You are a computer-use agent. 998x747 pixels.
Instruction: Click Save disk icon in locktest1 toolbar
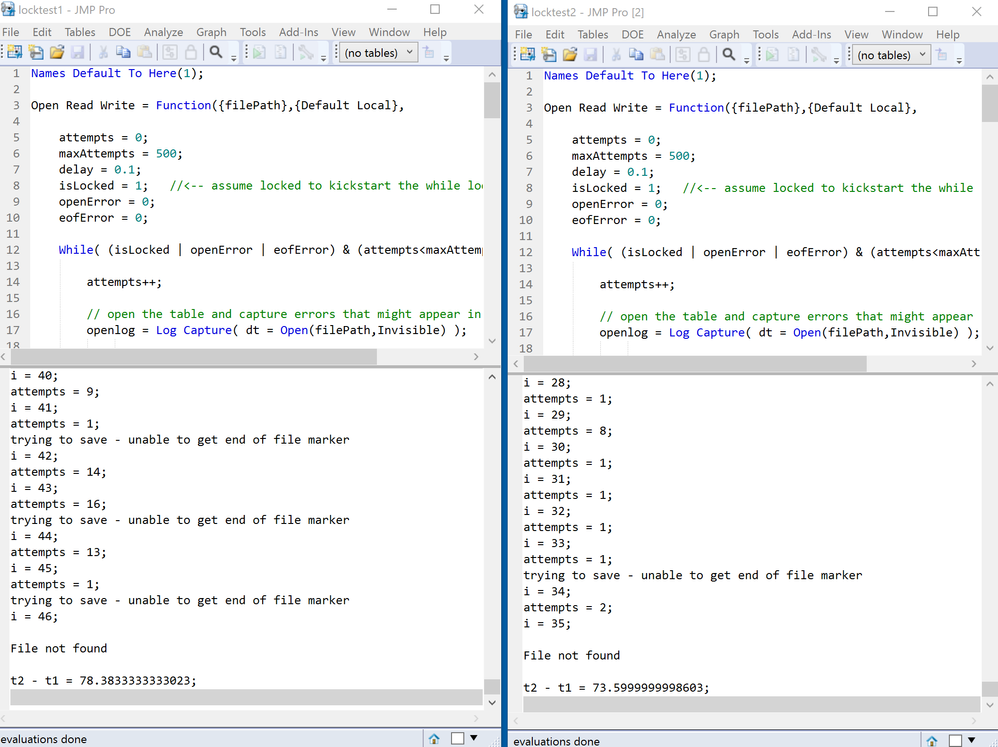tap(78, 53)
